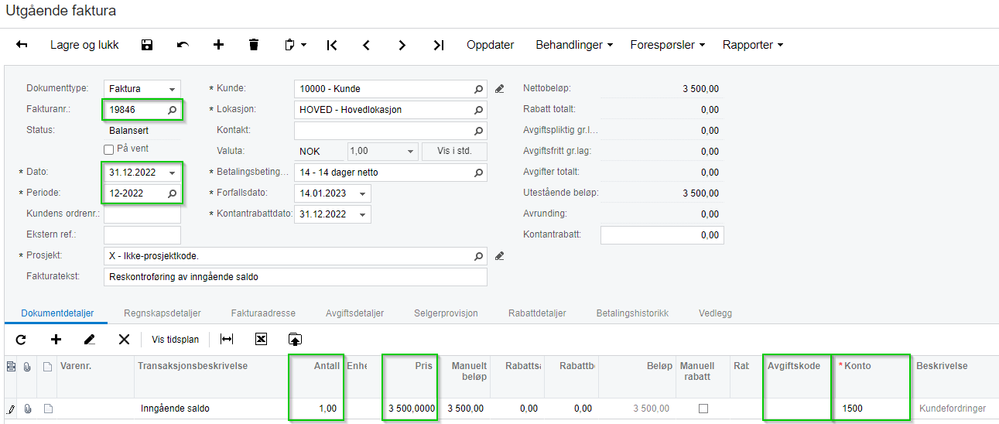
Task: Switch to the Avgiftsdetaljer tab
Action: click(x=354, y=313)
